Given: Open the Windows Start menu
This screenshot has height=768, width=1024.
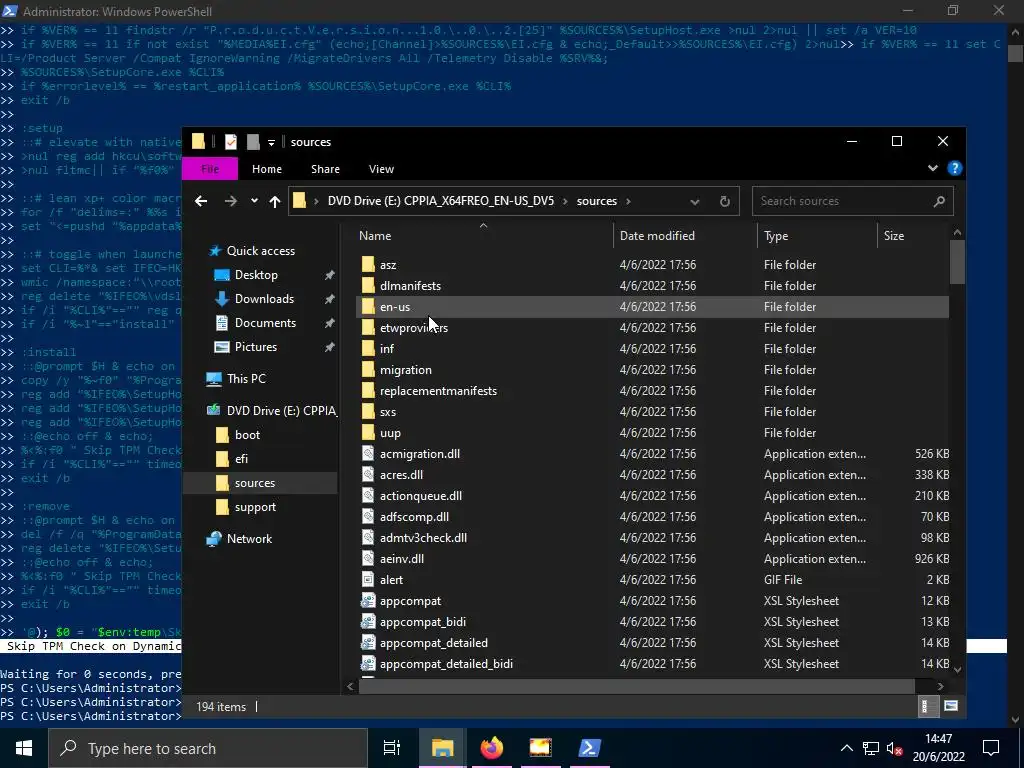Looking at the screenshot, I should (x=24, y=748).
